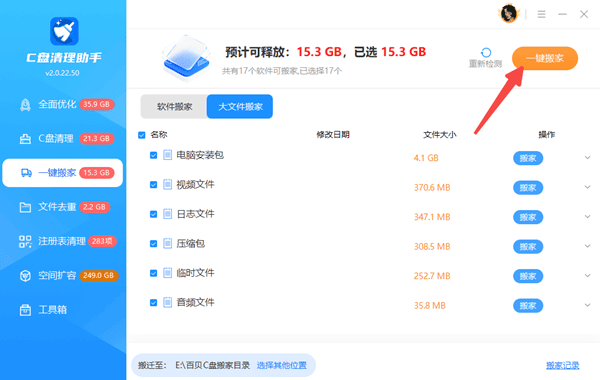
Task: Click the 35.9 GB badge
Action: [97, 104]
